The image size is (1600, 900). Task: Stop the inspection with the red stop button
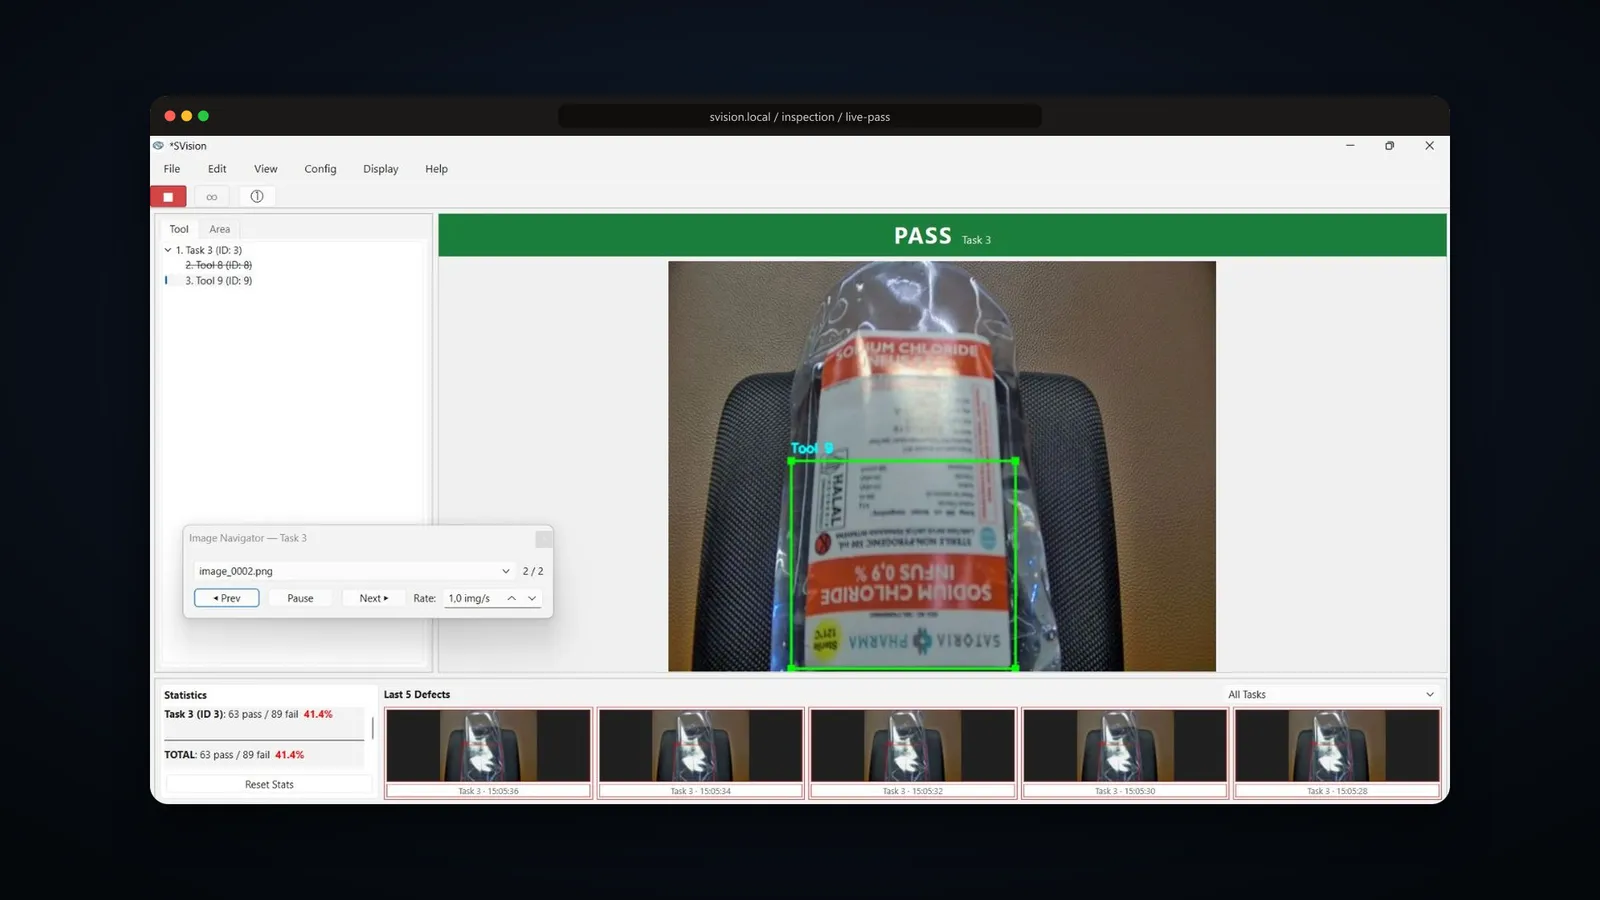(x=168, y=196)
